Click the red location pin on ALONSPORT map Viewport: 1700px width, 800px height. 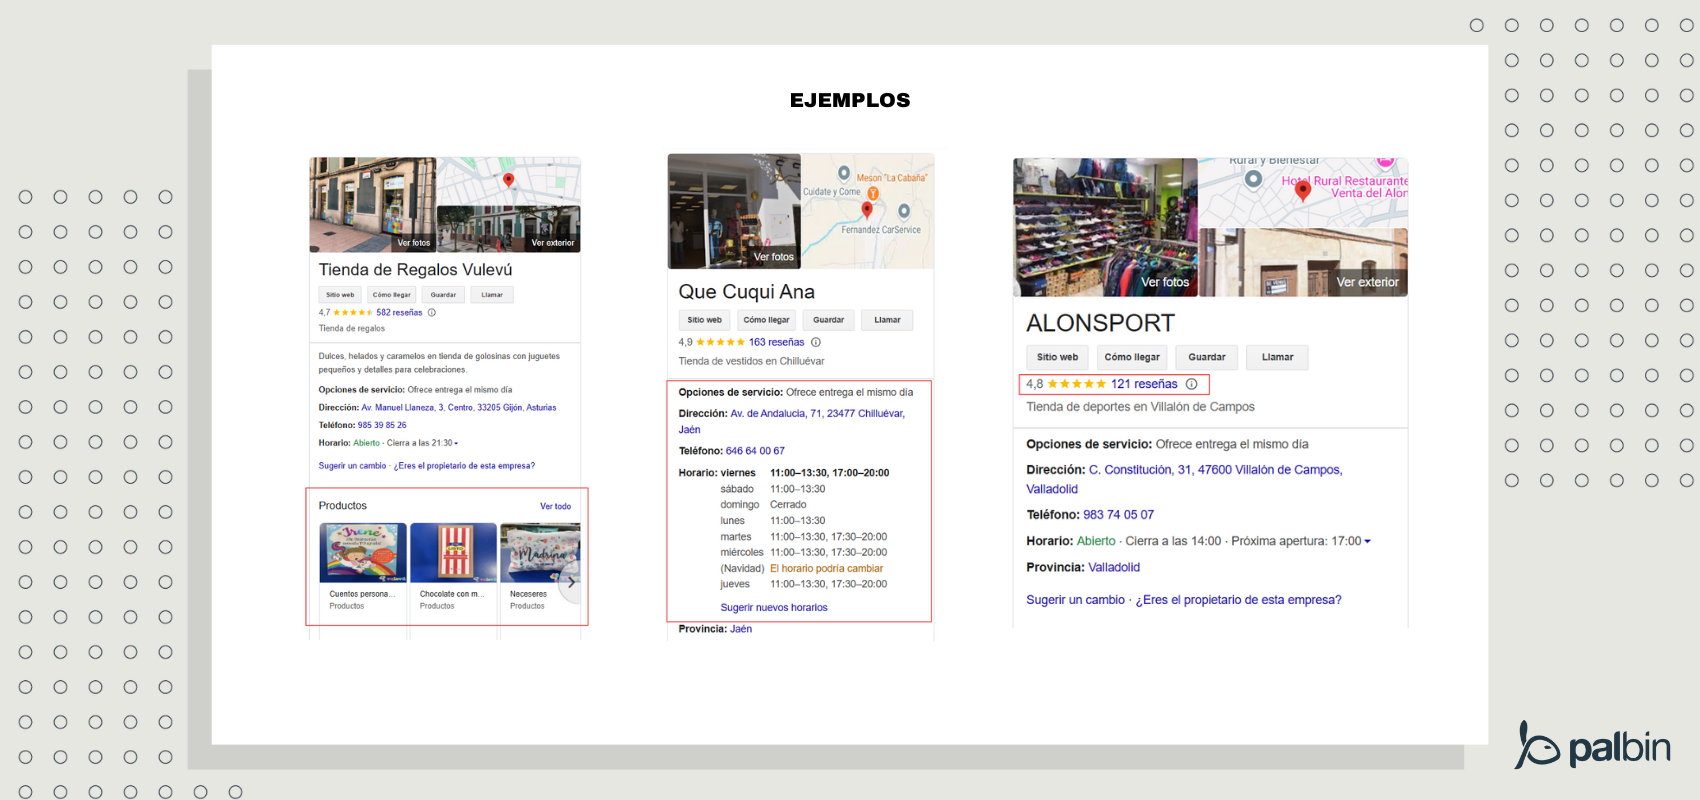1302,190
